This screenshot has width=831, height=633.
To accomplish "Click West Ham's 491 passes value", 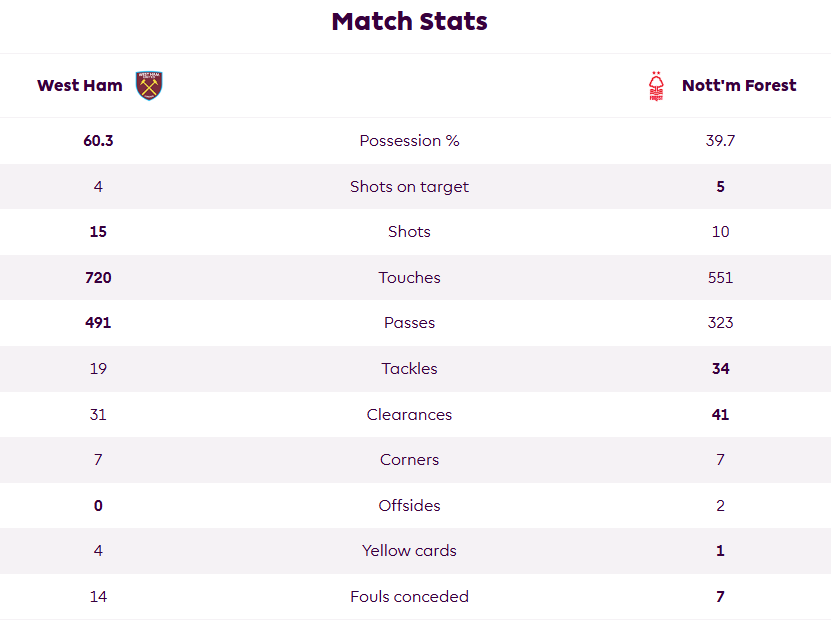I will [x=98, y=323].
